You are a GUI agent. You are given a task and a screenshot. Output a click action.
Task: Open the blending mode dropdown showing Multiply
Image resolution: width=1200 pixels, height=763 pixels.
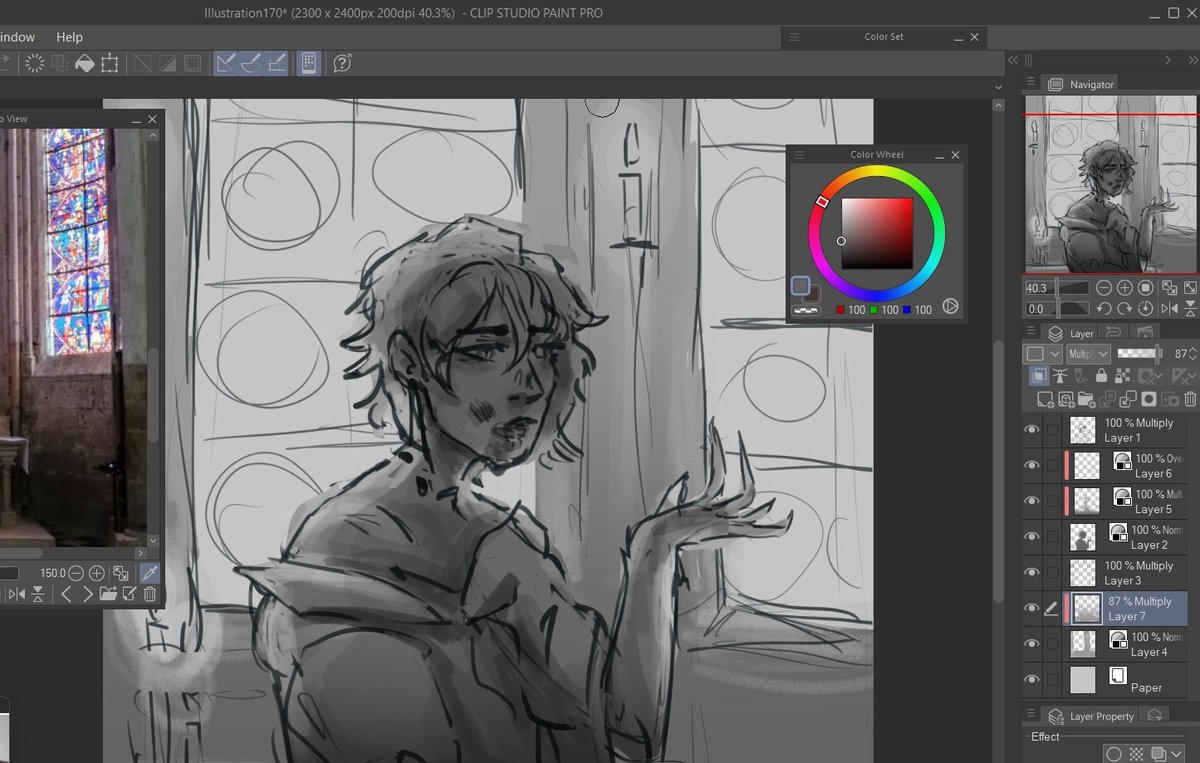(1088, 354)
